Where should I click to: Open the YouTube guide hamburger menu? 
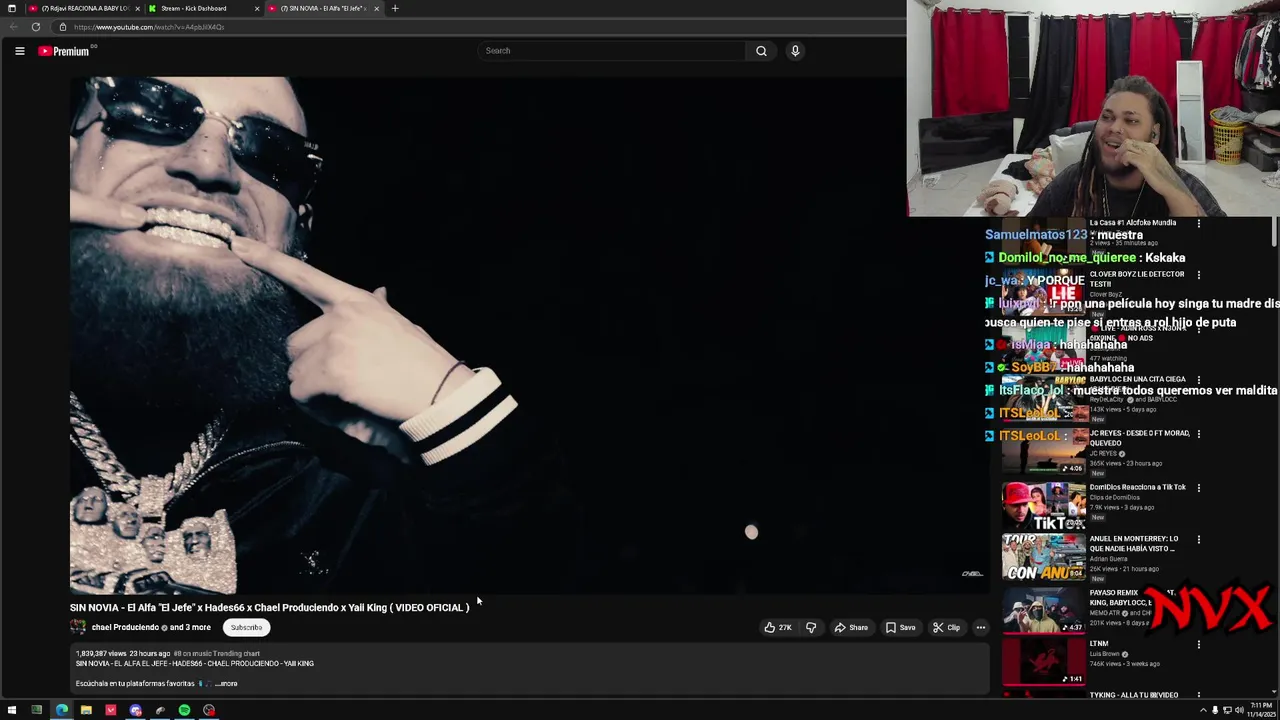click(x=19, y=51)
